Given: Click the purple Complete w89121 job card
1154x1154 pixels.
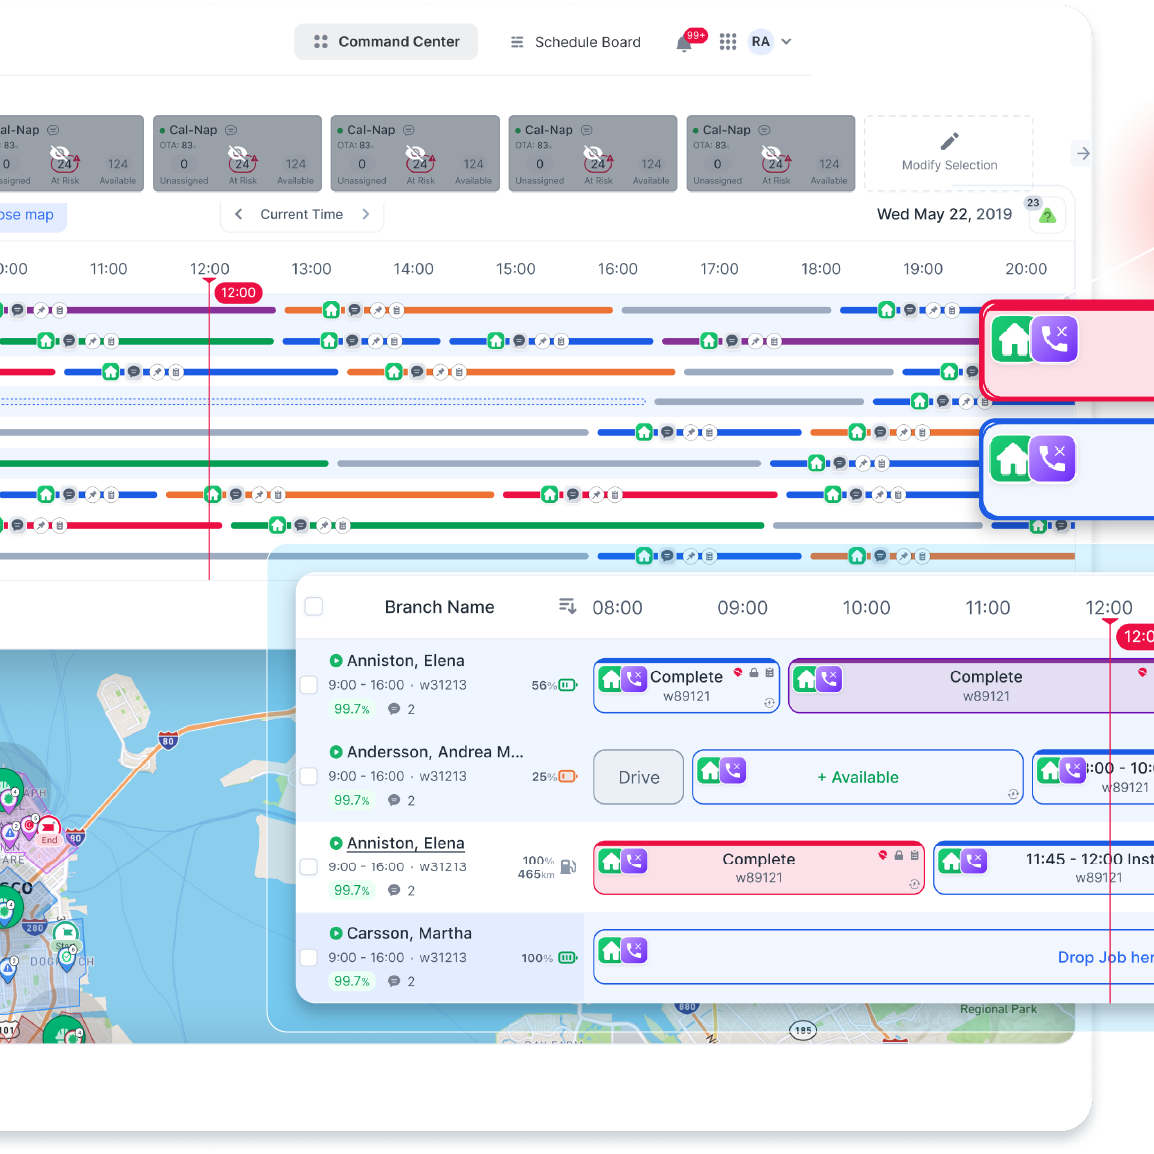Looking at the screenshot, I should [x=971, y=686].
